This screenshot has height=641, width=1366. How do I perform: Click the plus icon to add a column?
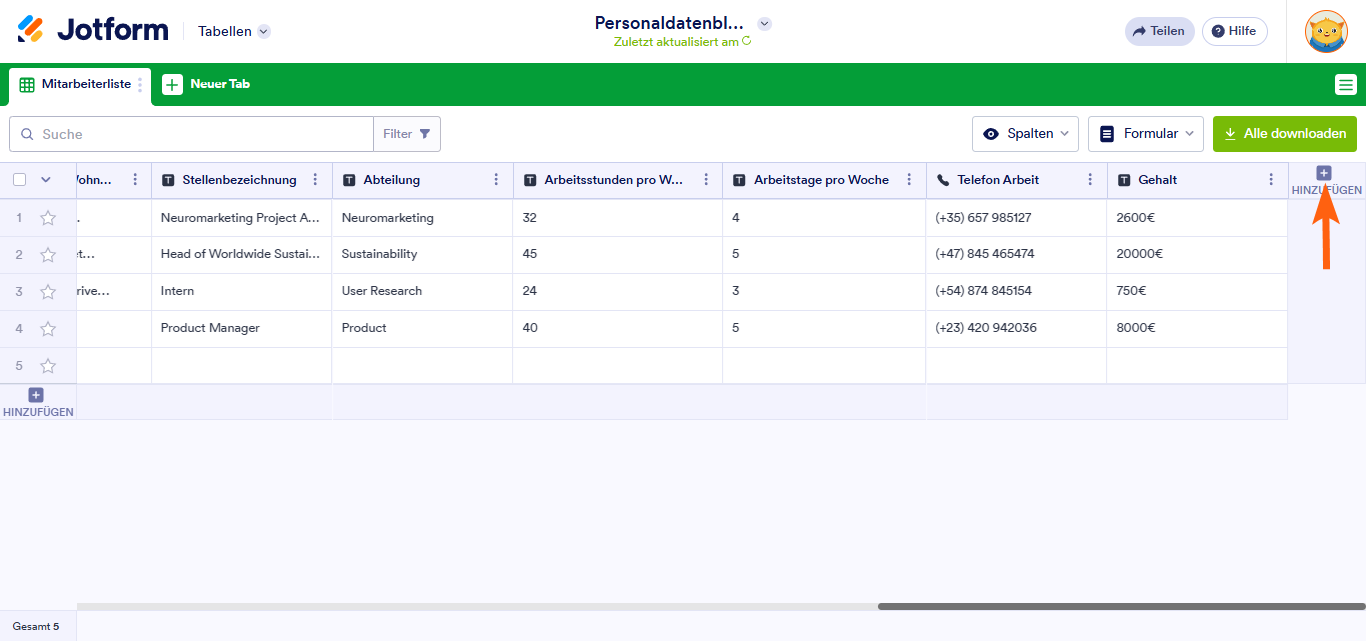click(x=1324, y=173)
